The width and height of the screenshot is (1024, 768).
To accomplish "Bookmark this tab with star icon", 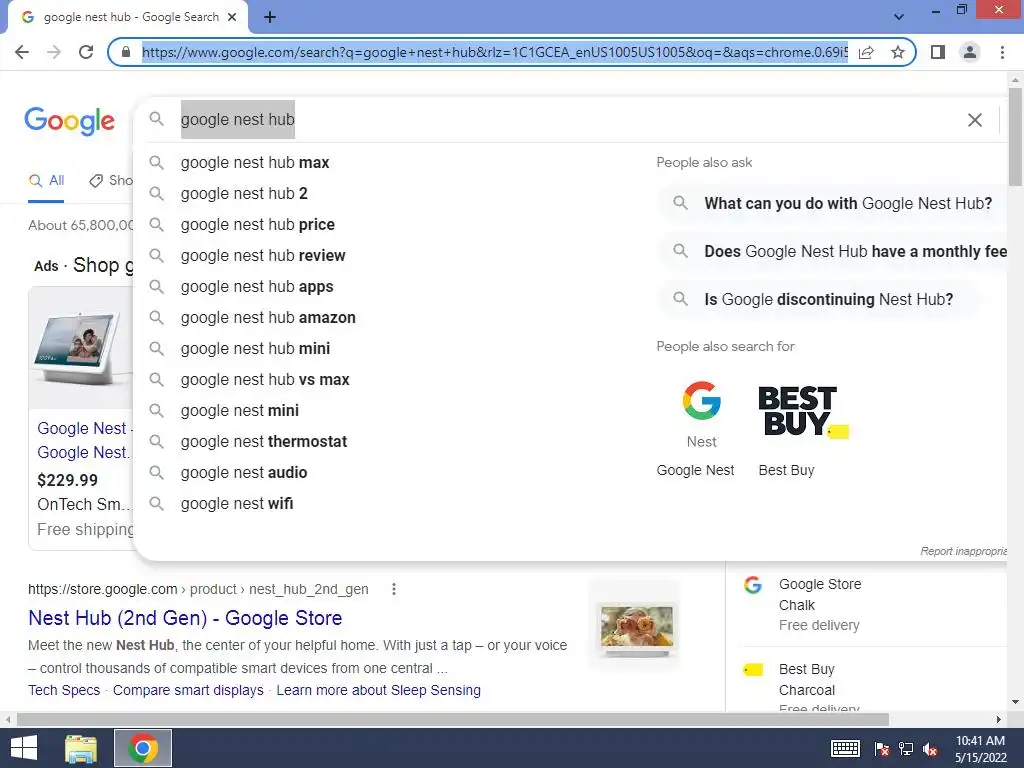I will (898, 52).
